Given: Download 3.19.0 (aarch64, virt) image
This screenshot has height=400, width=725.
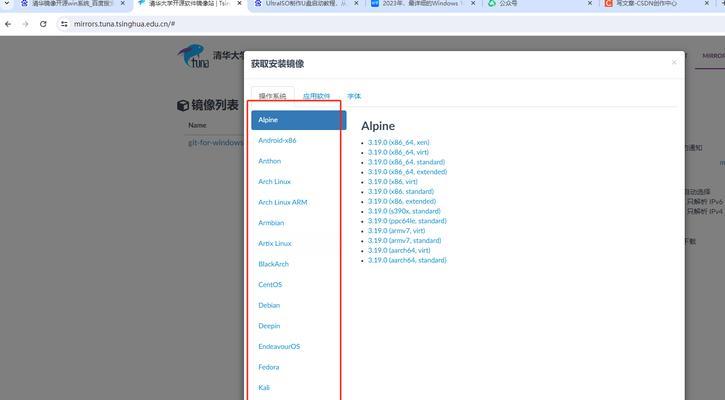Looking at the screenshot, I should (x=399, y=250).
